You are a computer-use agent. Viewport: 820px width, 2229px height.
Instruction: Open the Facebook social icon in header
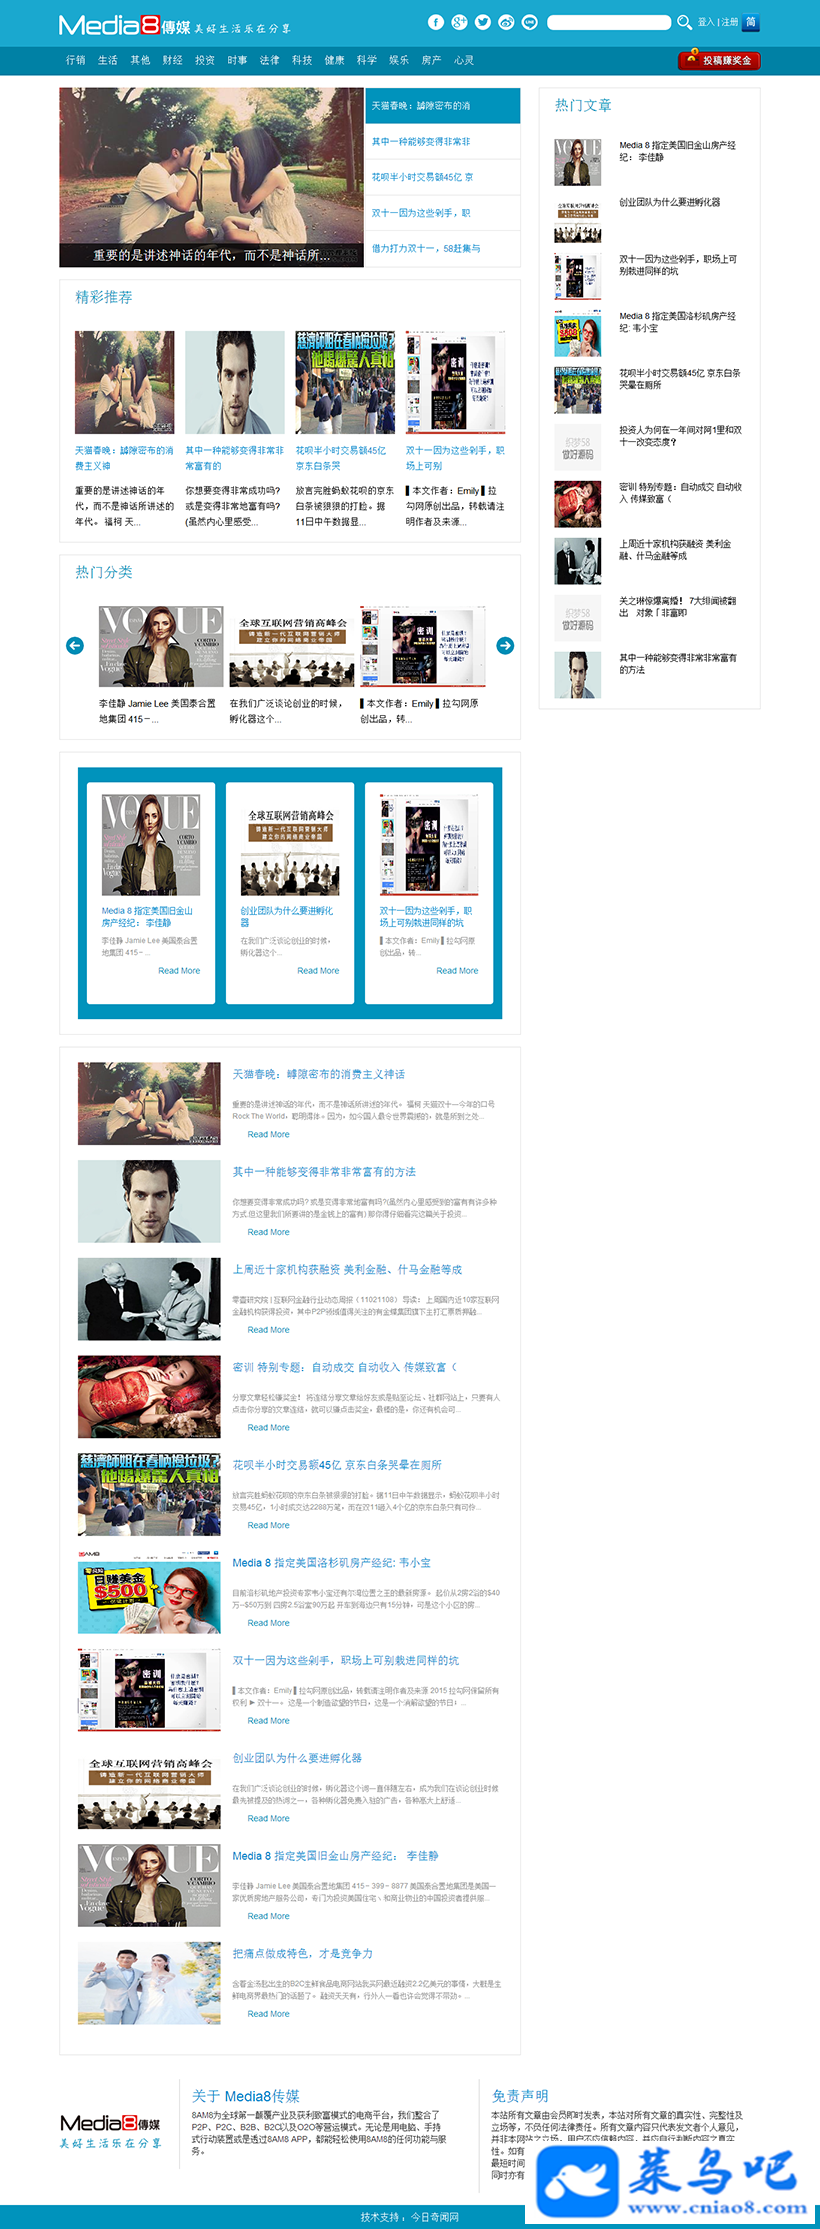coord(436,22)
